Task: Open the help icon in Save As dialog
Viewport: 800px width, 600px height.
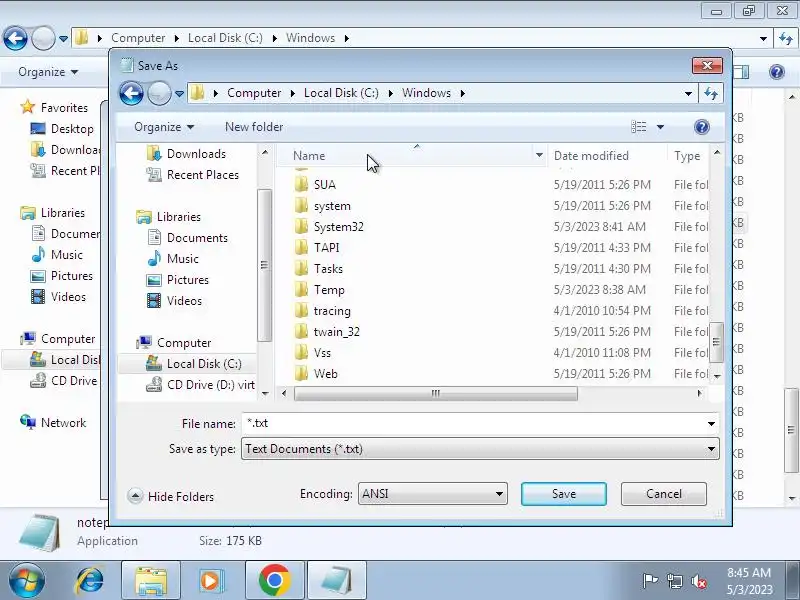Action: [702, 127]
